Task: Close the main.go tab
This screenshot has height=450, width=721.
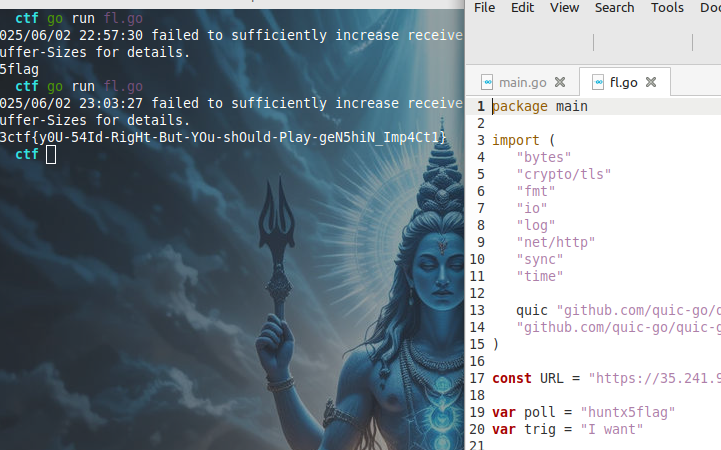Action: (x=560, y=82)
